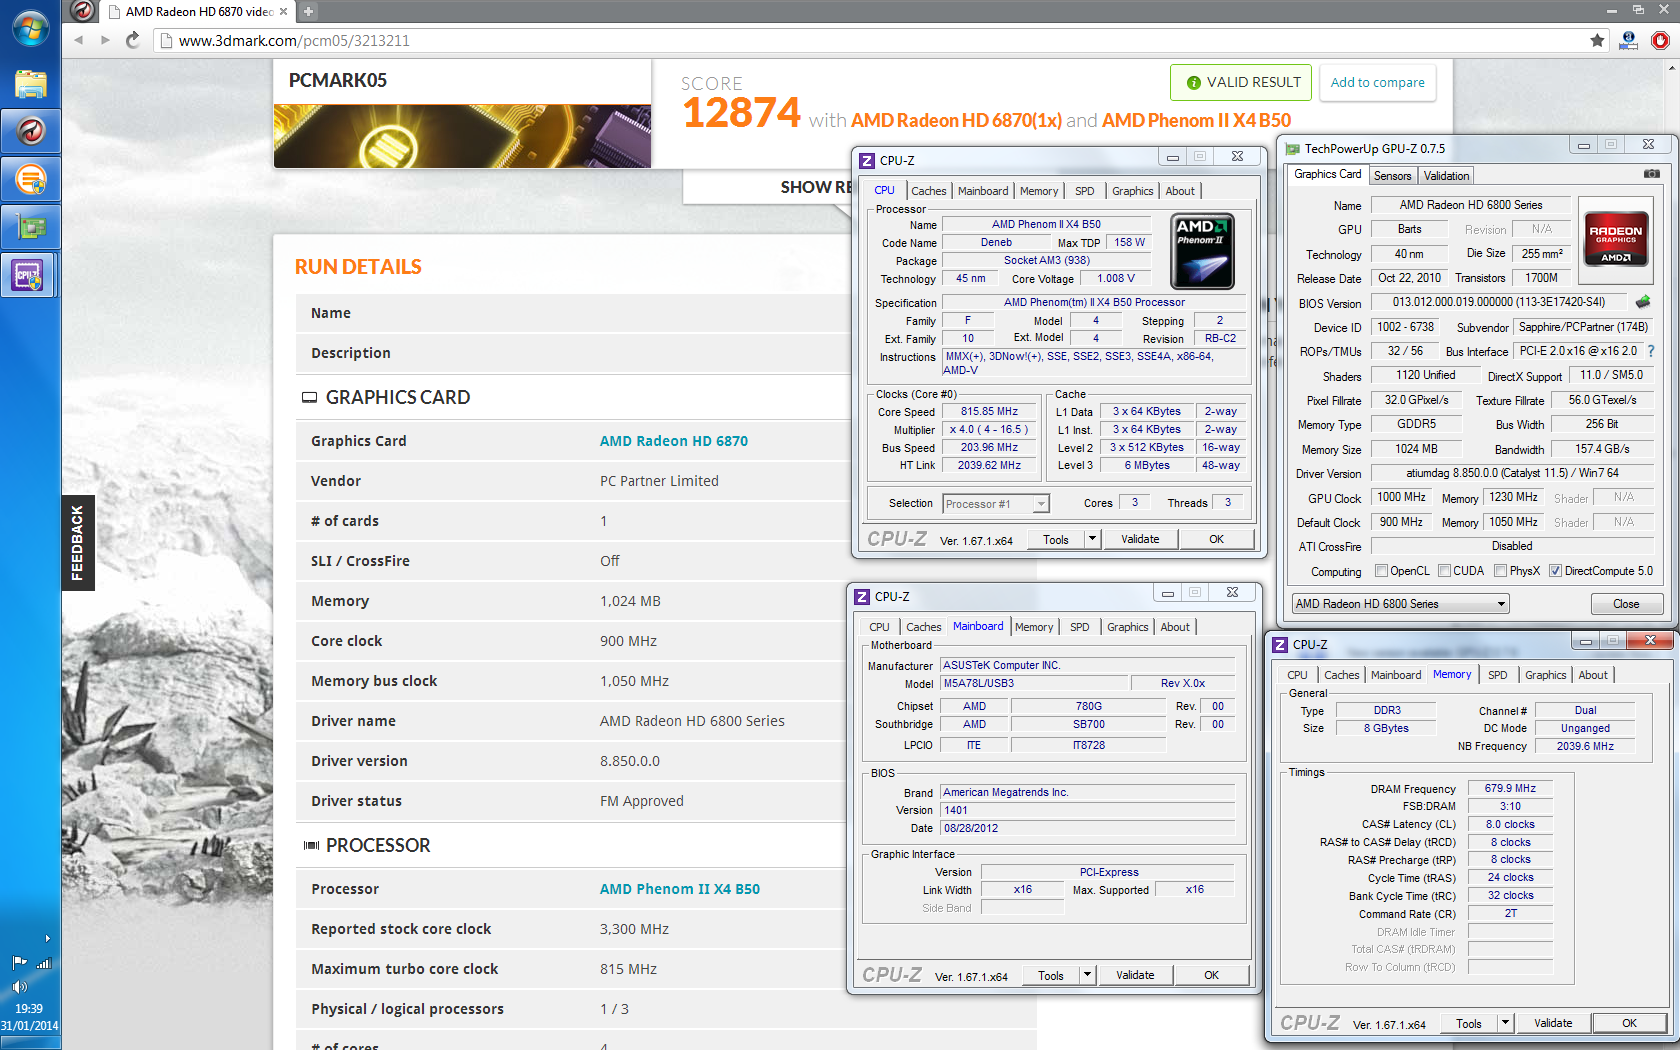The height and width of the screenshot is (1050, 1680).
Task: Click the 'FM Approved' driver status value
Action: 641,801
